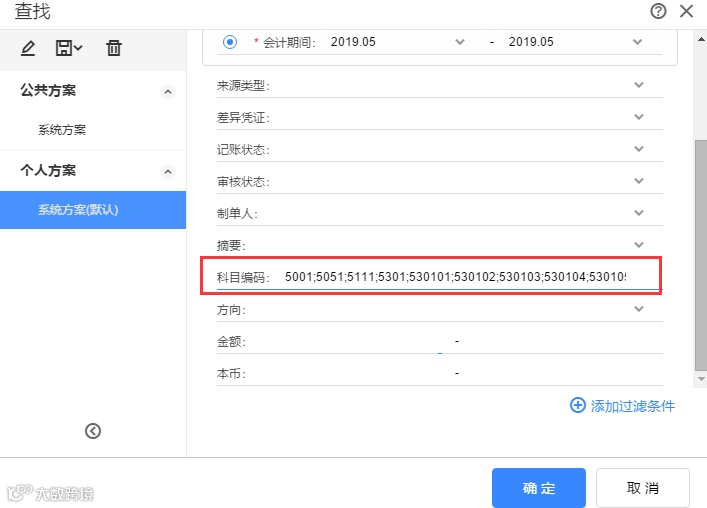Open the end period 2019.05 dropdown
The height and width of the screenshot is (508, 707).
coord(637,42)
